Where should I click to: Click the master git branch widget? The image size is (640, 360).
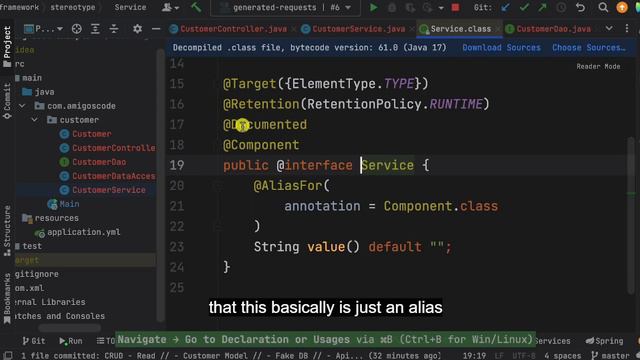[x=611, y=356]
